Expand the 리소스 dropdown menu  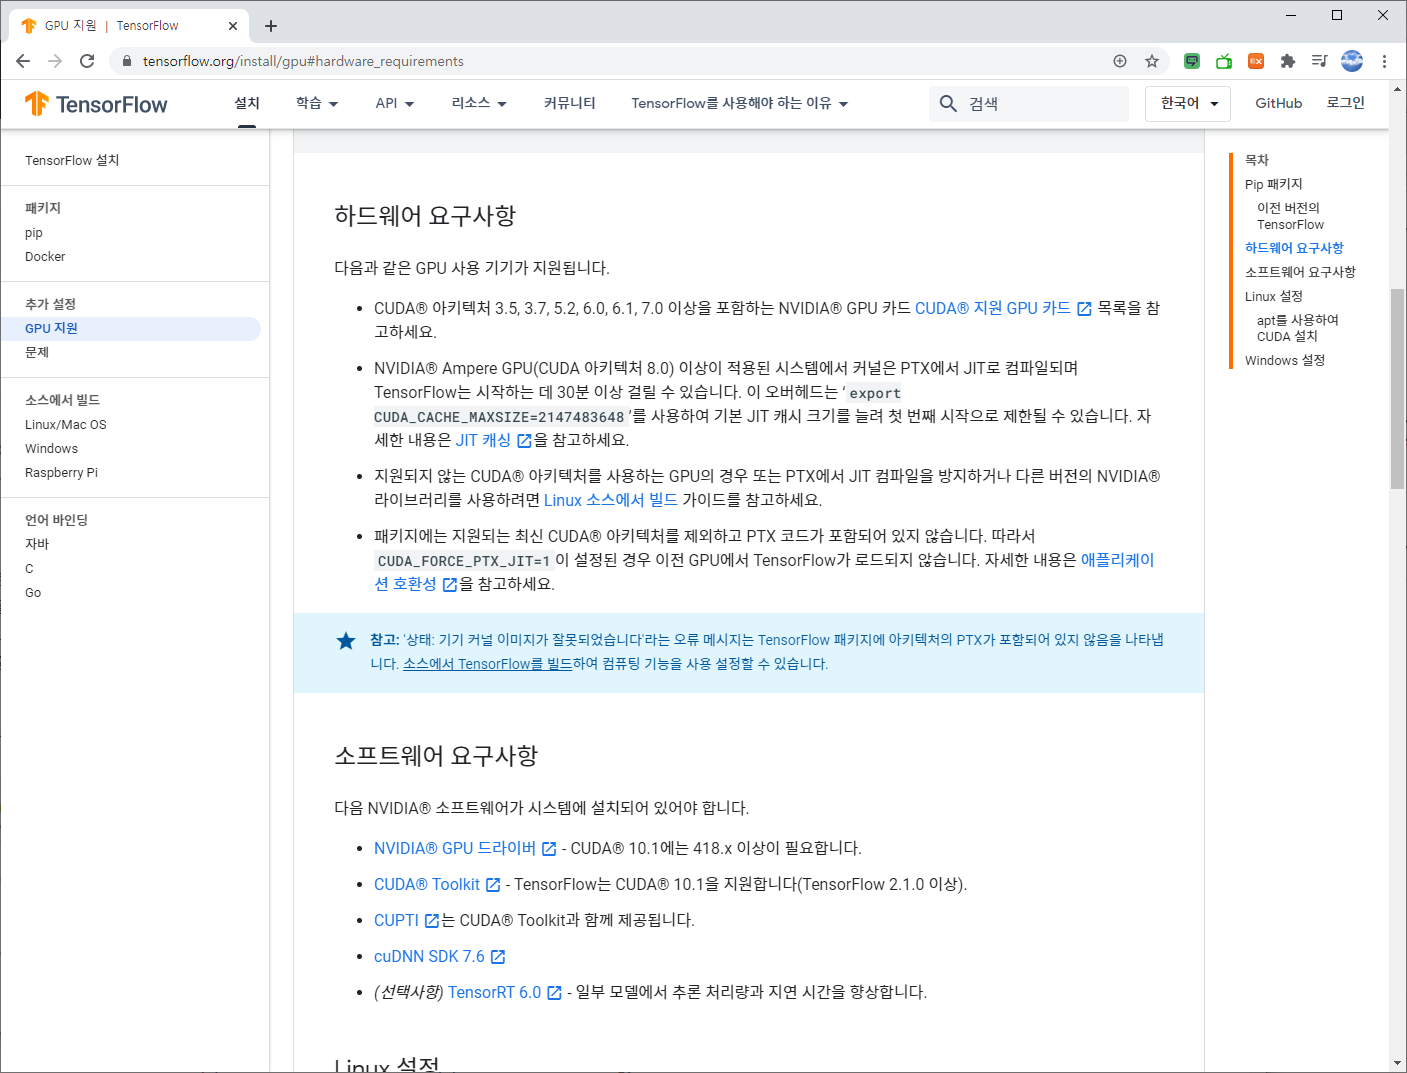pos(479,103)
